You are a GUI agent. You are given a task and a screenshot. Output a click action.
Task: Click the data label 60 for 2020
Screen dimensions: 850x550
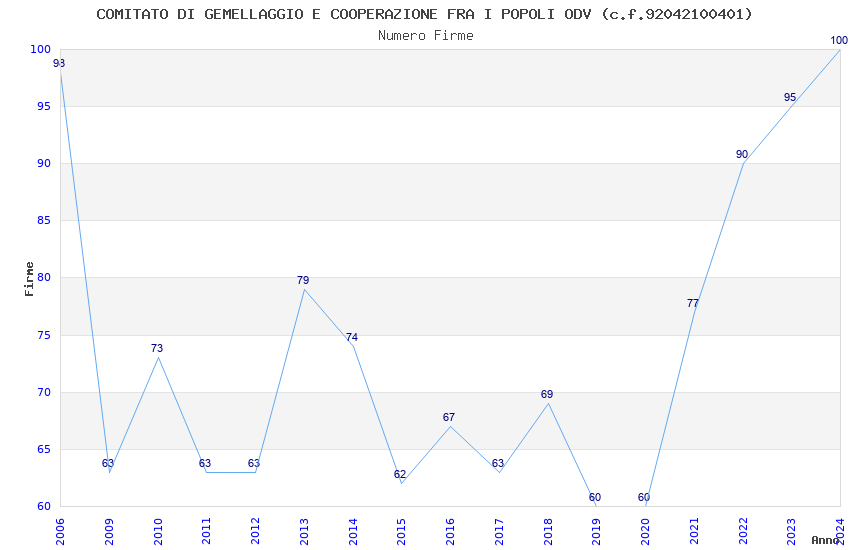[643, 497]
